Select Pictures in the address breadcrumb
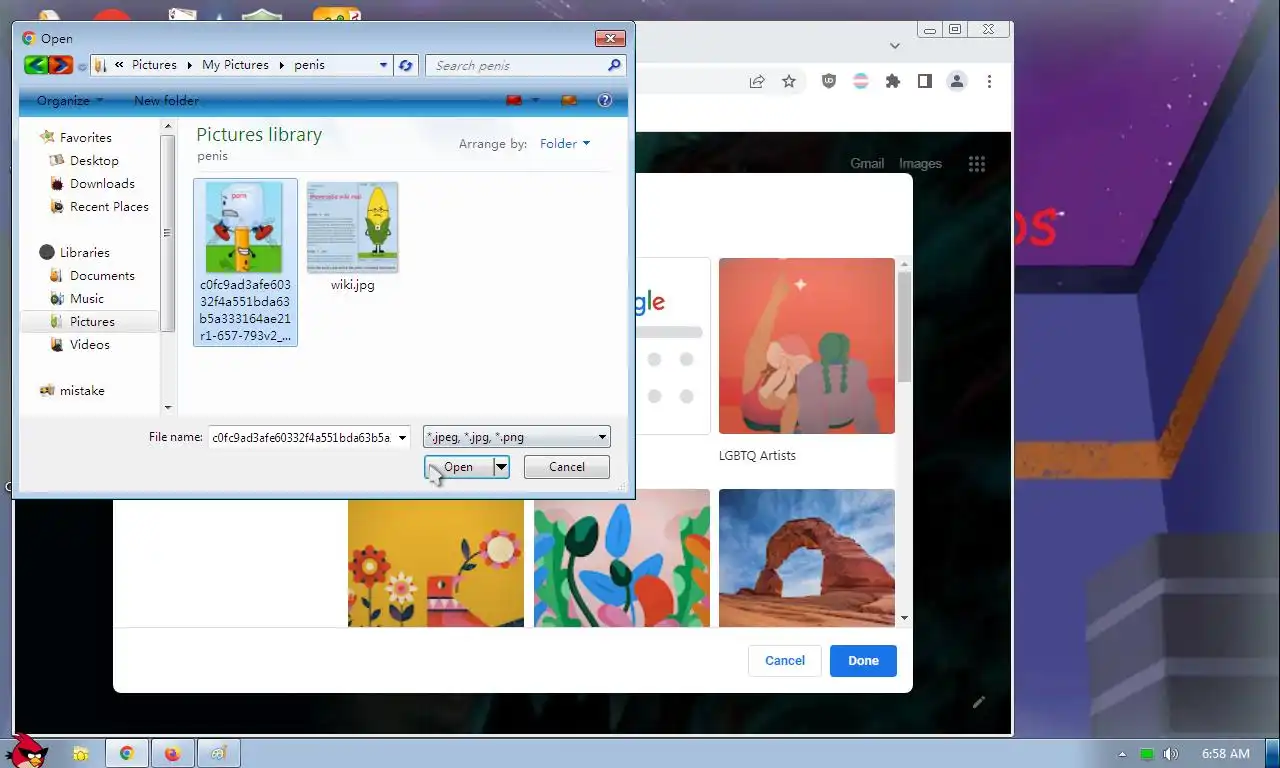 pos(154,65)
